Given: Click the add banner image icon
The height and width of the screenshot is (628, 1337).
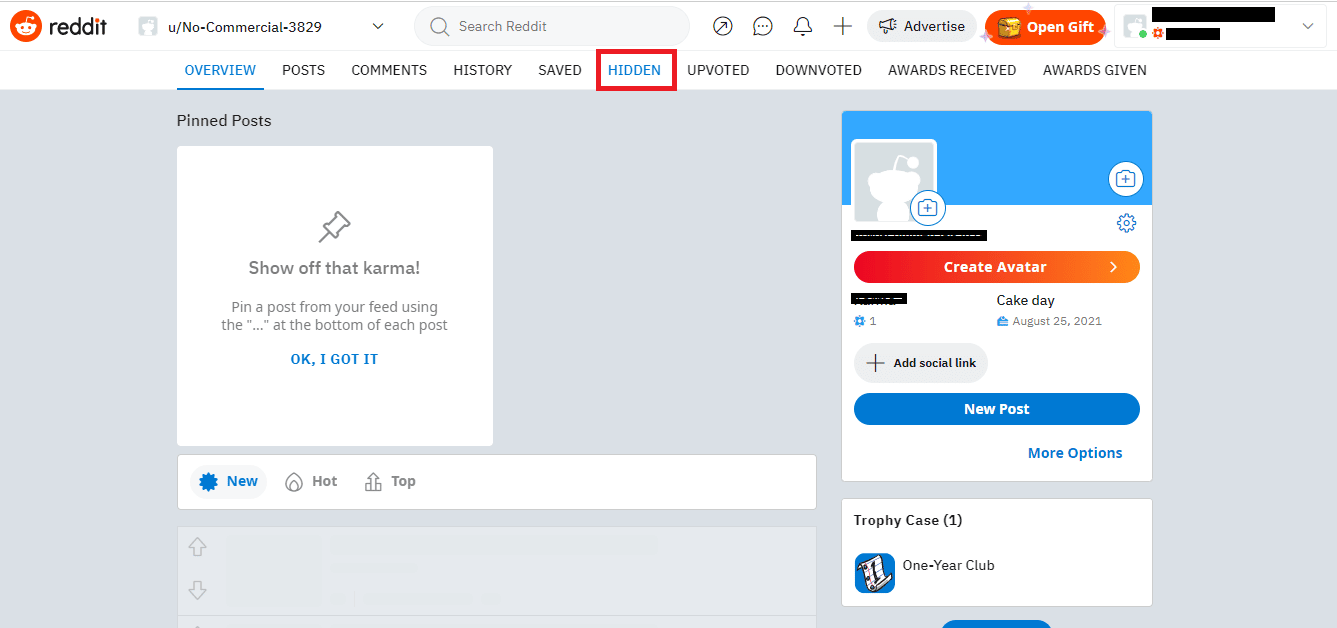Looking at the screenshot, I should tap(1125, 179).
